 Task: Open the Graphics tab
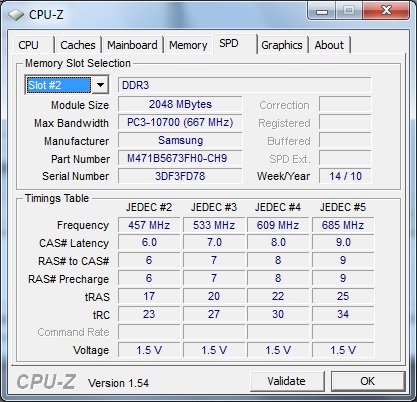tap(282, 45)
